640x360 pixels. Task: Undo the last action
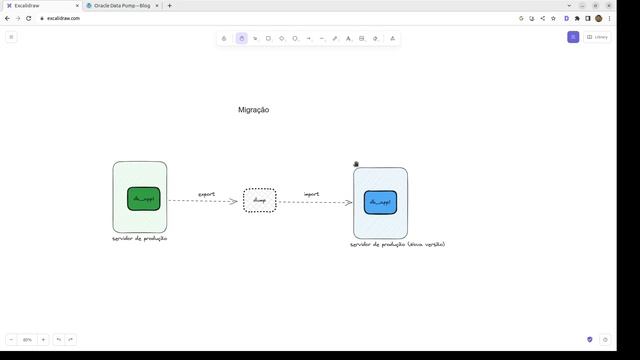tap(59, 340)
